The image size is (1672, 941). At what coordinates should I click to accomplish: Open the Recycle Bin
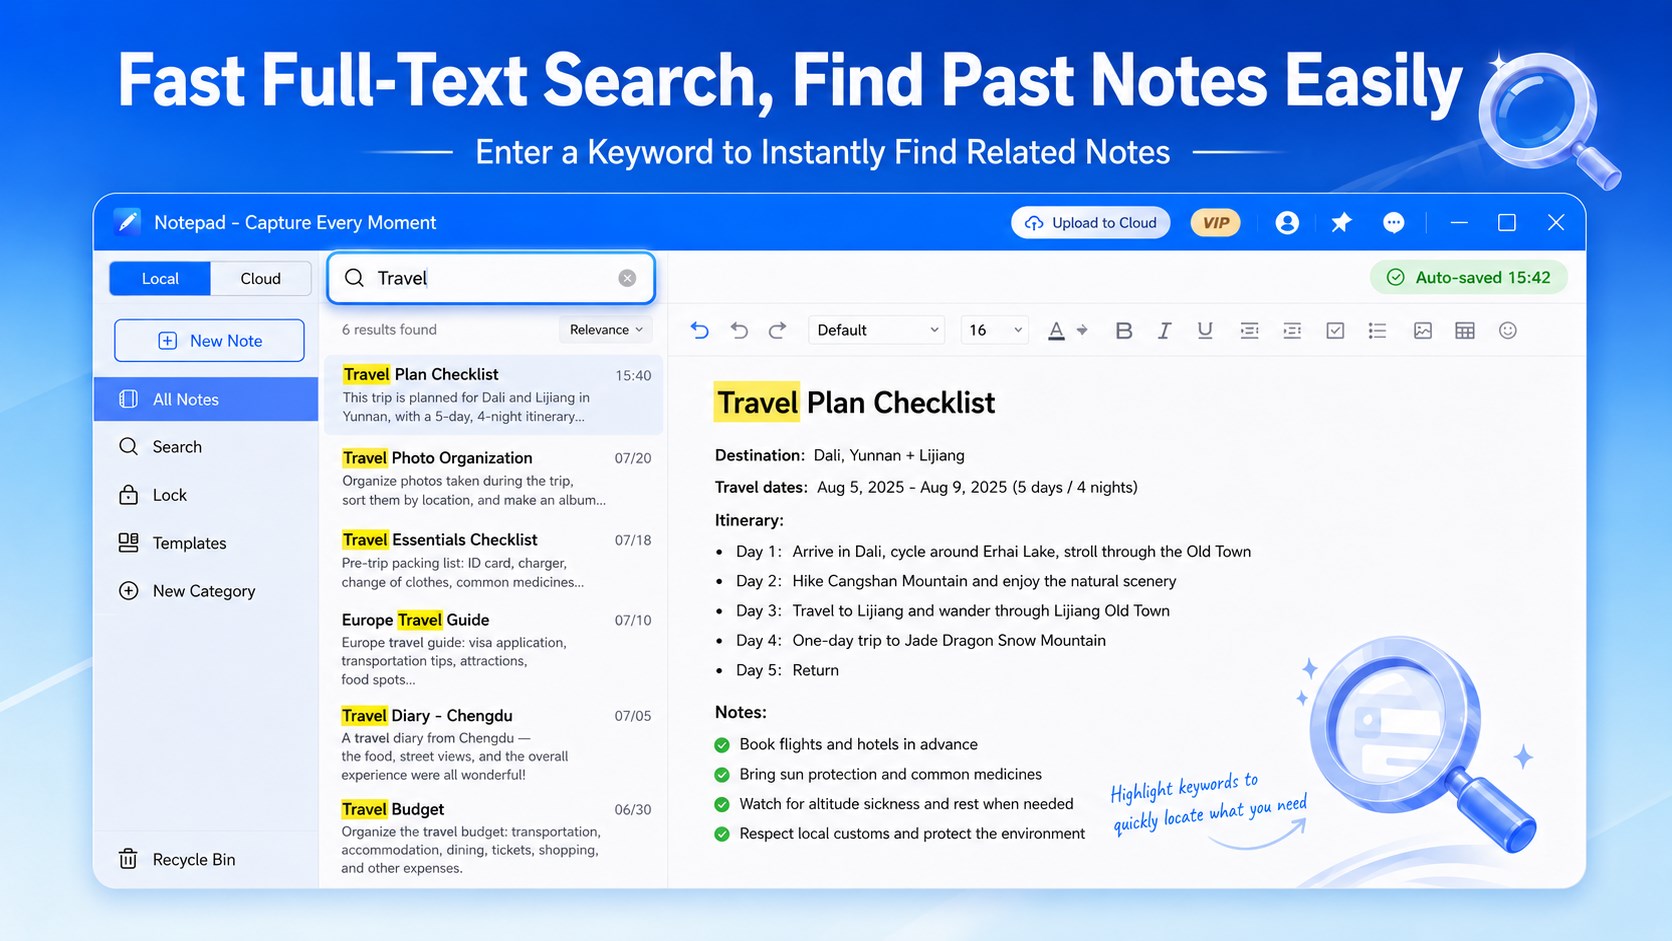pyautogui.click(x=206, y=859)
